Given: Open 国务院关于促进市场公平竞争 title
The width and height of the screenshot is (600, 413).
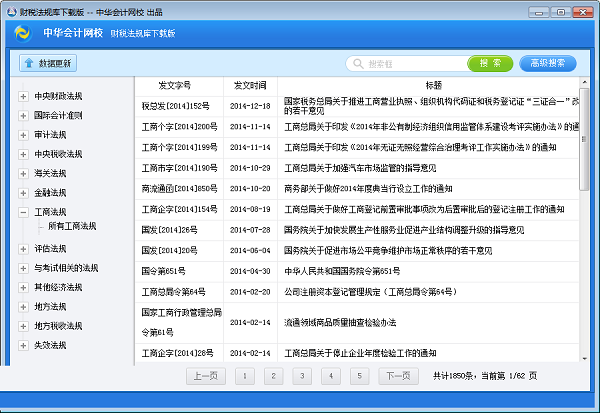Looking at the screenshot, I should click(388, 251).
